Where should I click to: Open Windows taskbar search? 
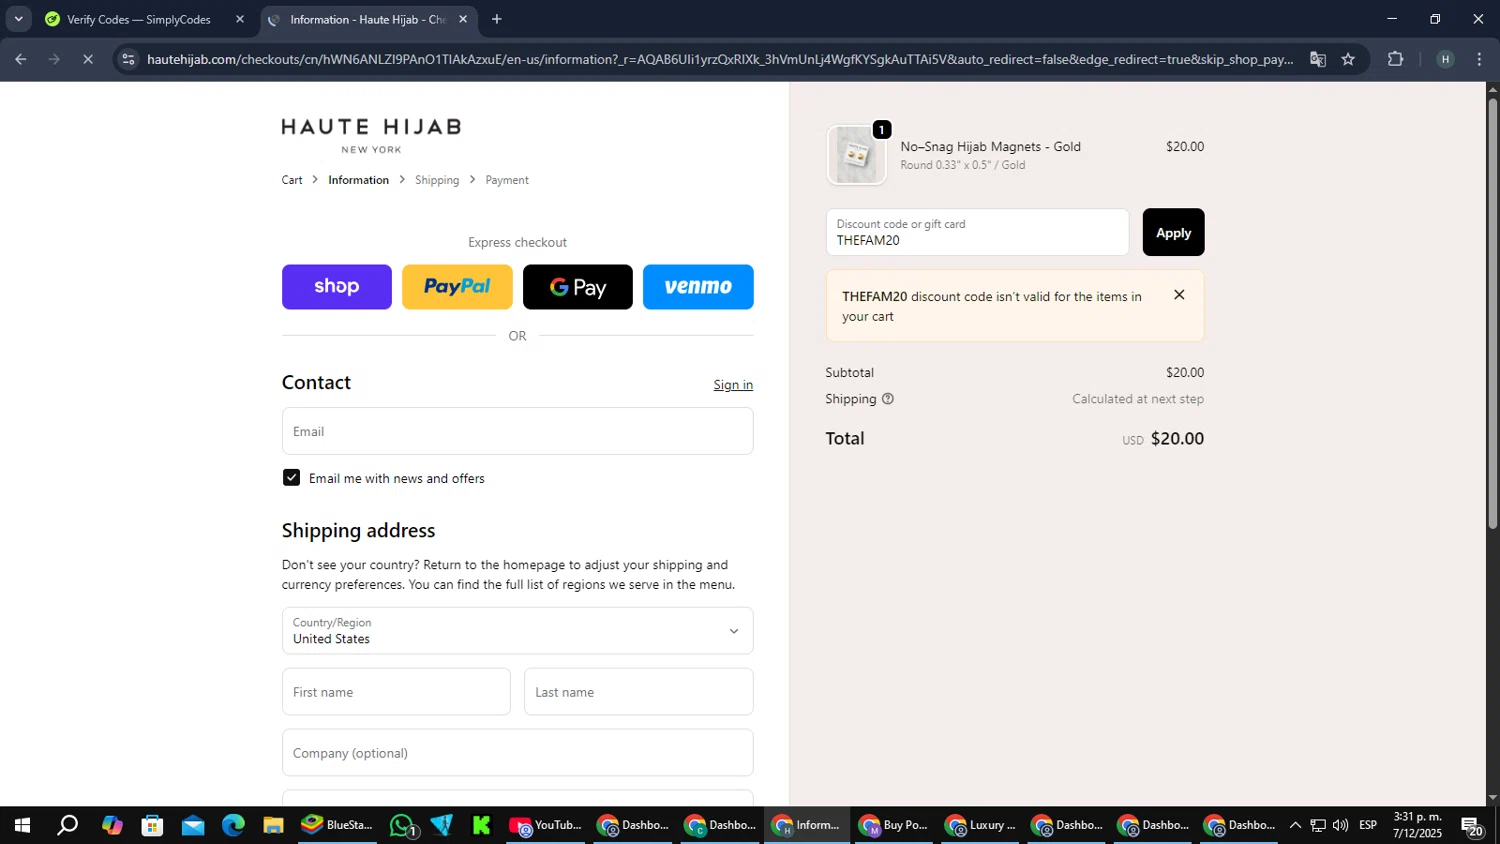coord(67,825)
